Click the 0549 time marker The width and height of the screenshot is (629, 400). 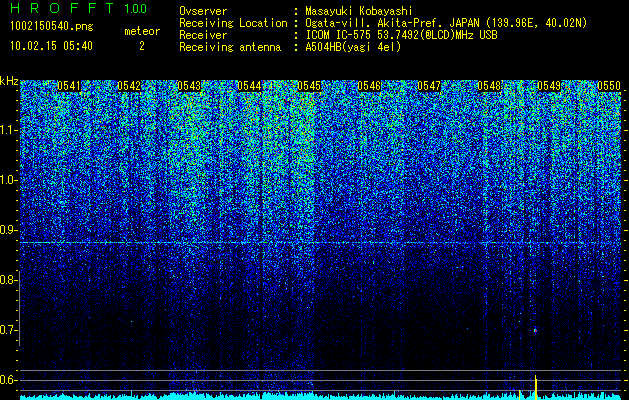pyautogui.click(x=549, y=86)
